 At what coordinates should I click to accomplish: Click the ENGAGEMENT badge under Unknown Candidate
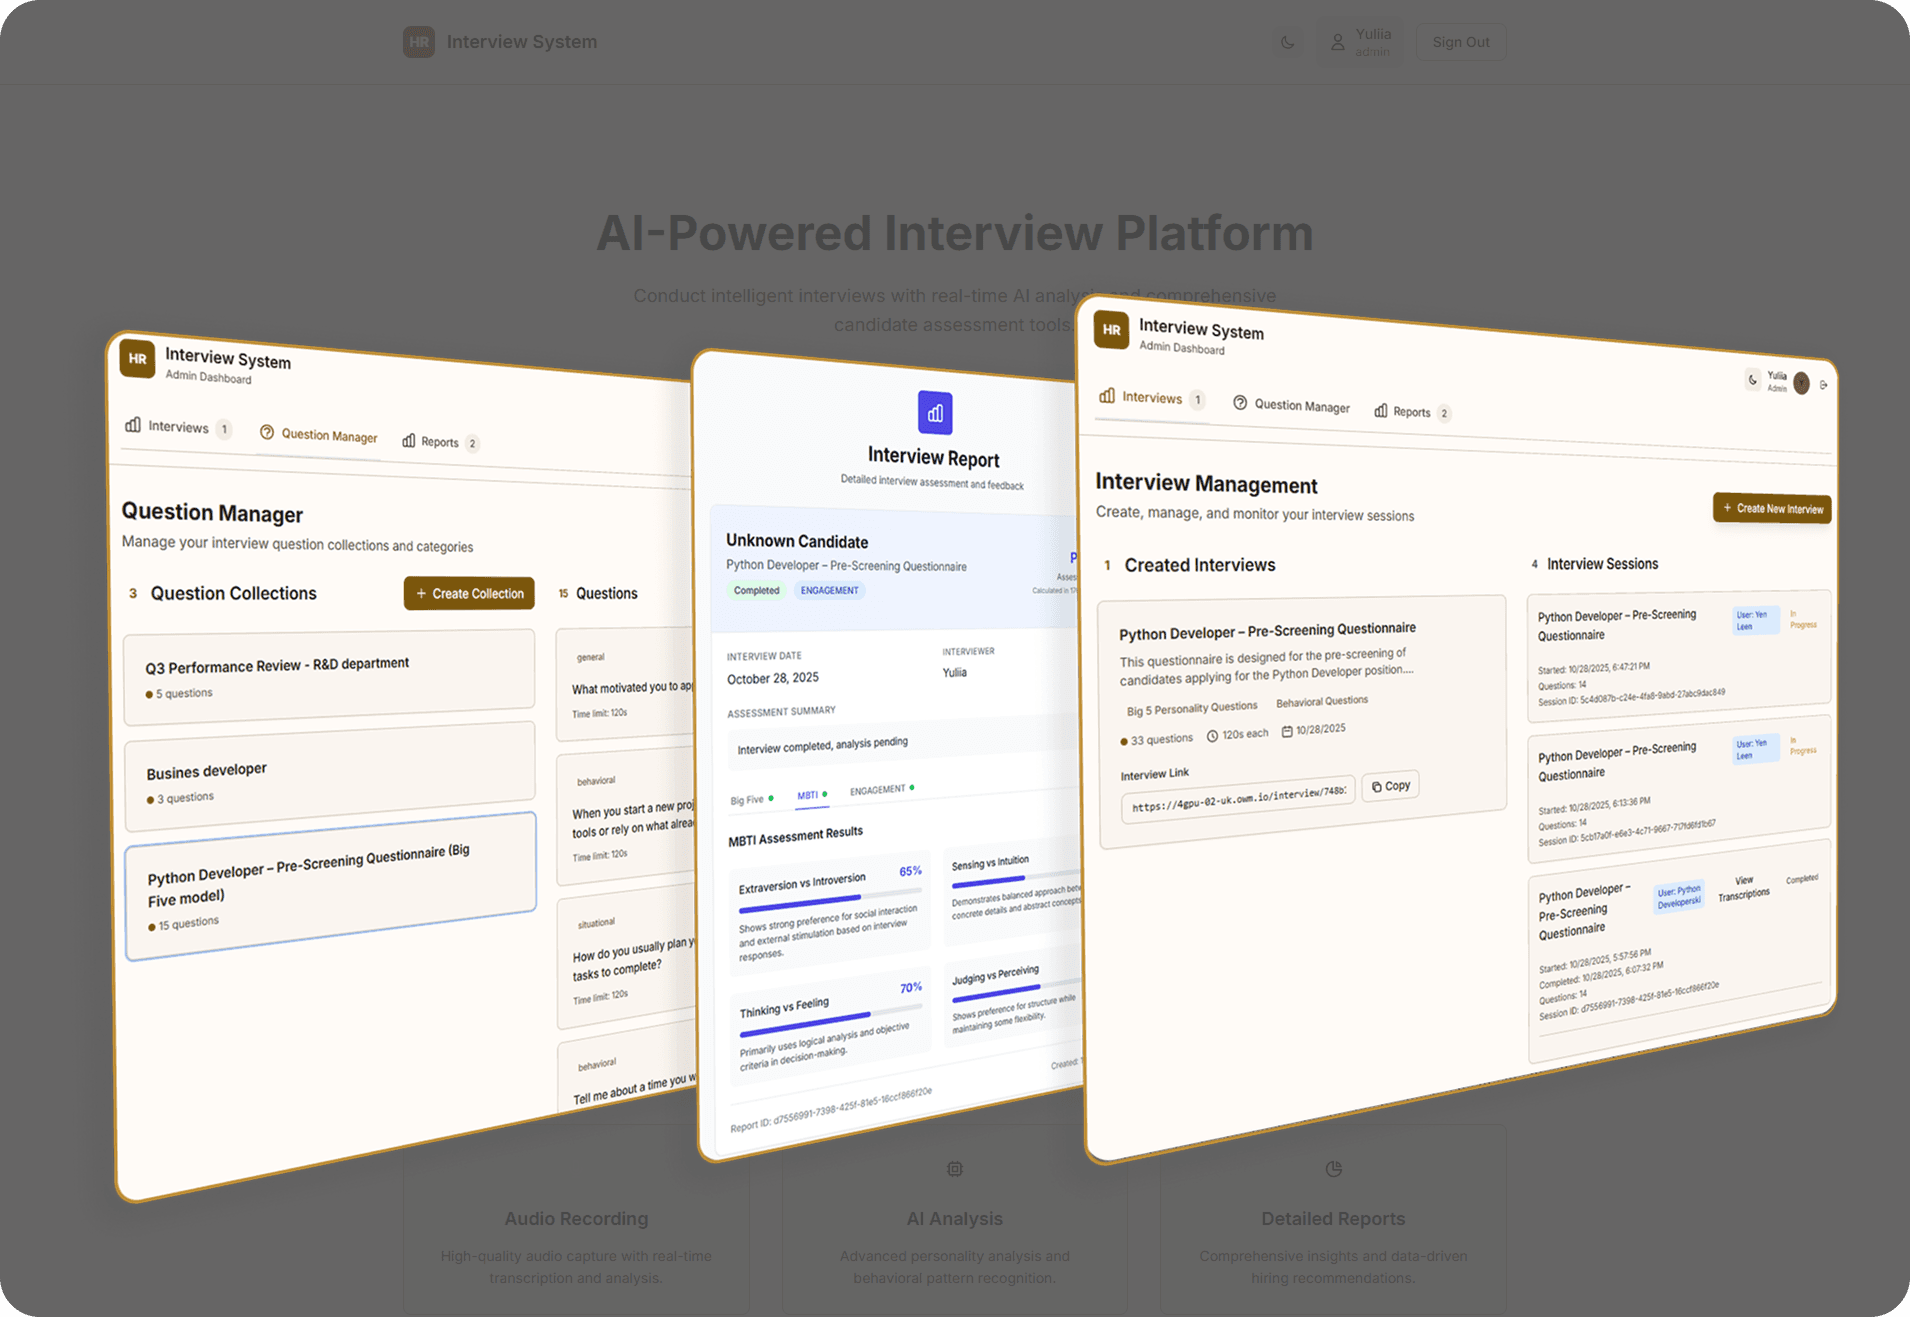click(x=829, y=590)
